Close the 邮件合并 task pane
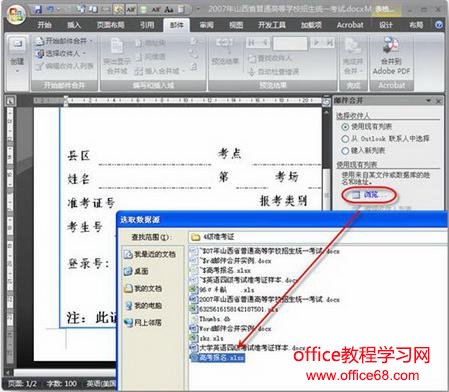This screenshot has width=449, height=392. click(x=439, y=100)
